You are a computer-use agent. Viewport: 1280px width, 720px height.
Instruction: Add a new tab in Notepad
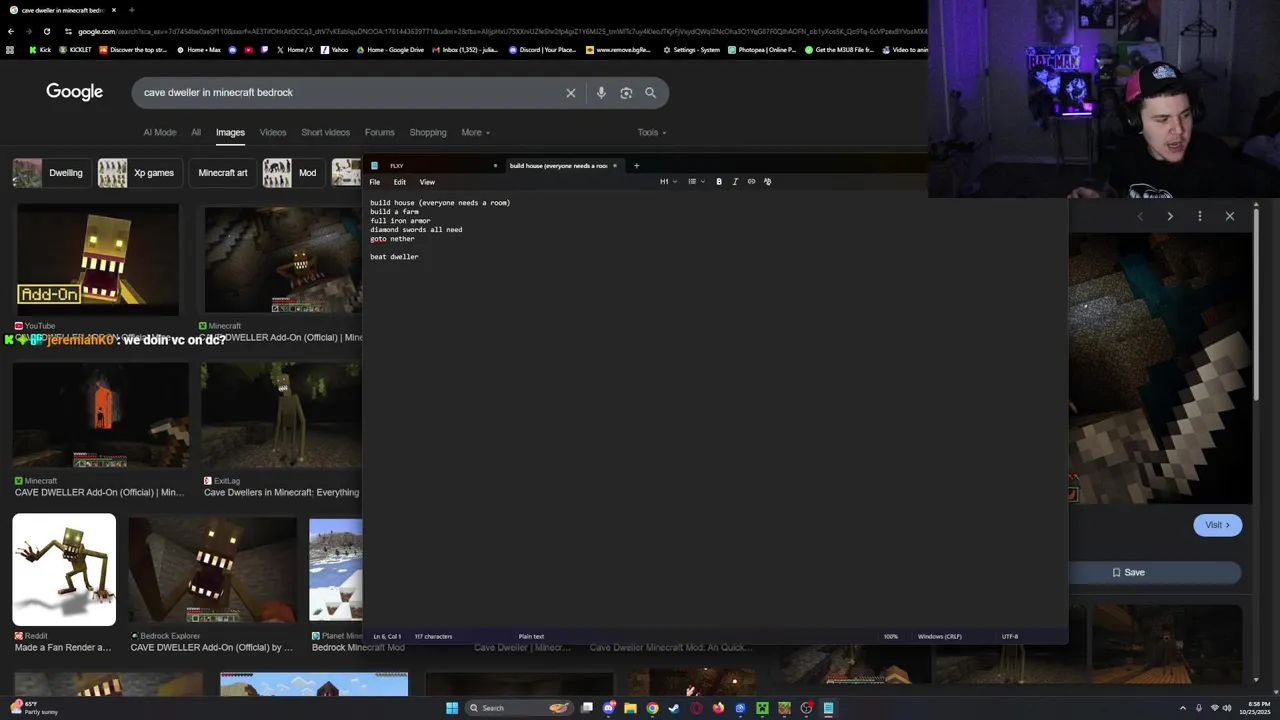tap(636, 166)
